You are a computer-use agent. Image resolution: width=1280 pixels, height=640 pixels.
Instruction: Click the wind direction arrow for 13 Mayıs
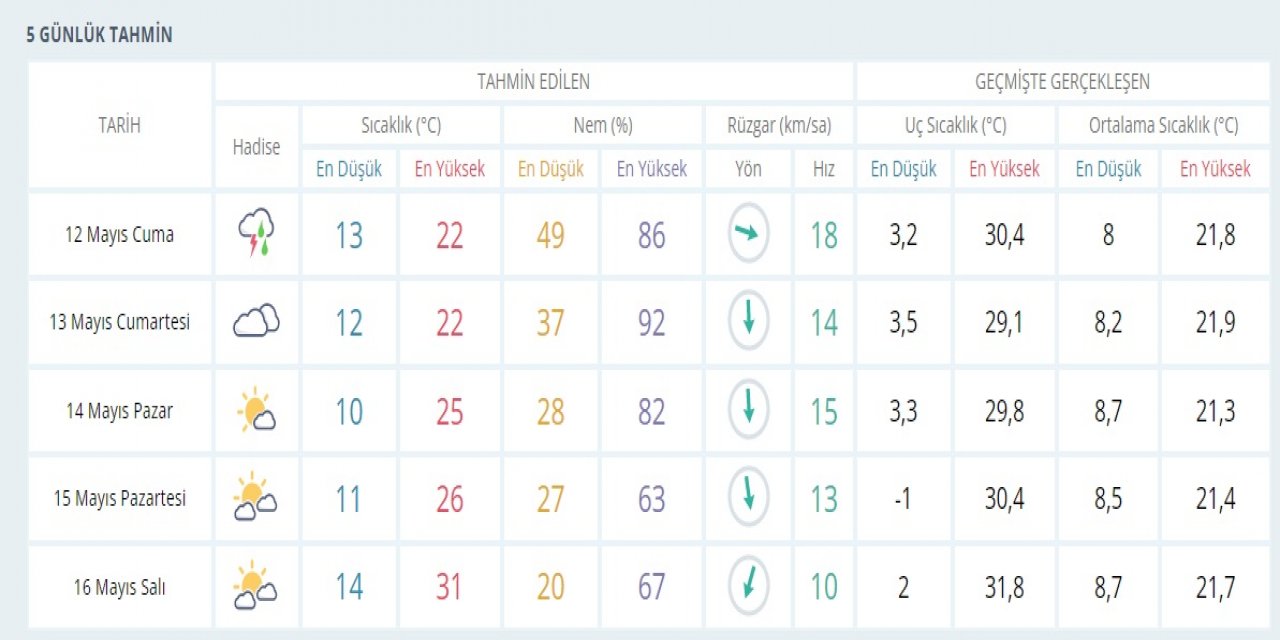748,321
